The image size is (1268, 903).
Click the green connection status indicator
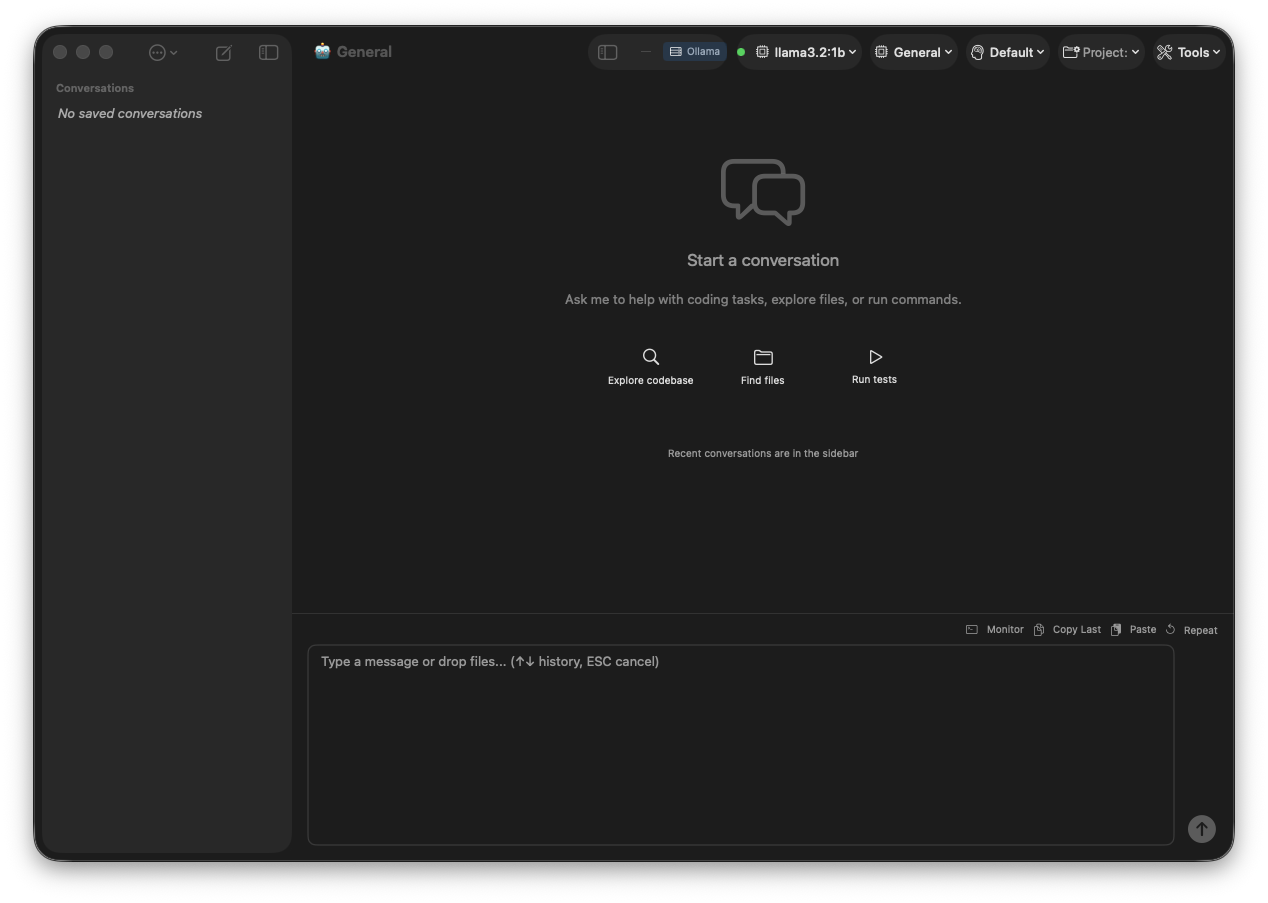click(x=741, y=51)
